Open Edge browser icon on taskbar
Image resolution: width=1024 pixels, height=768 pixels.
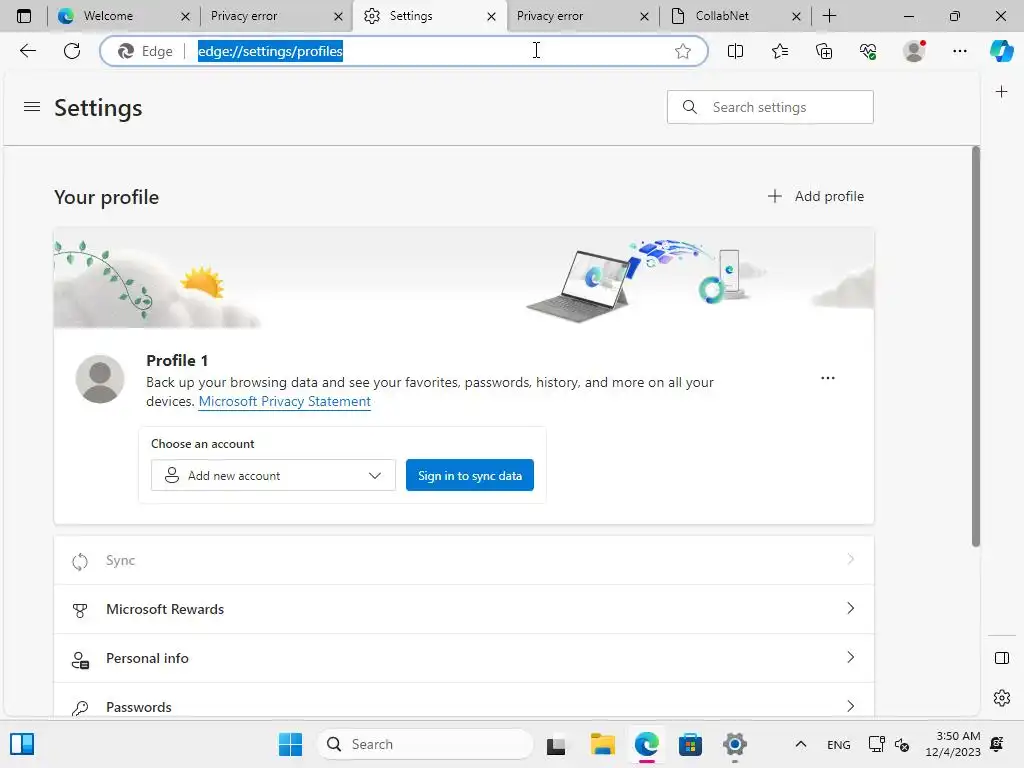click(x=647, y=744)
